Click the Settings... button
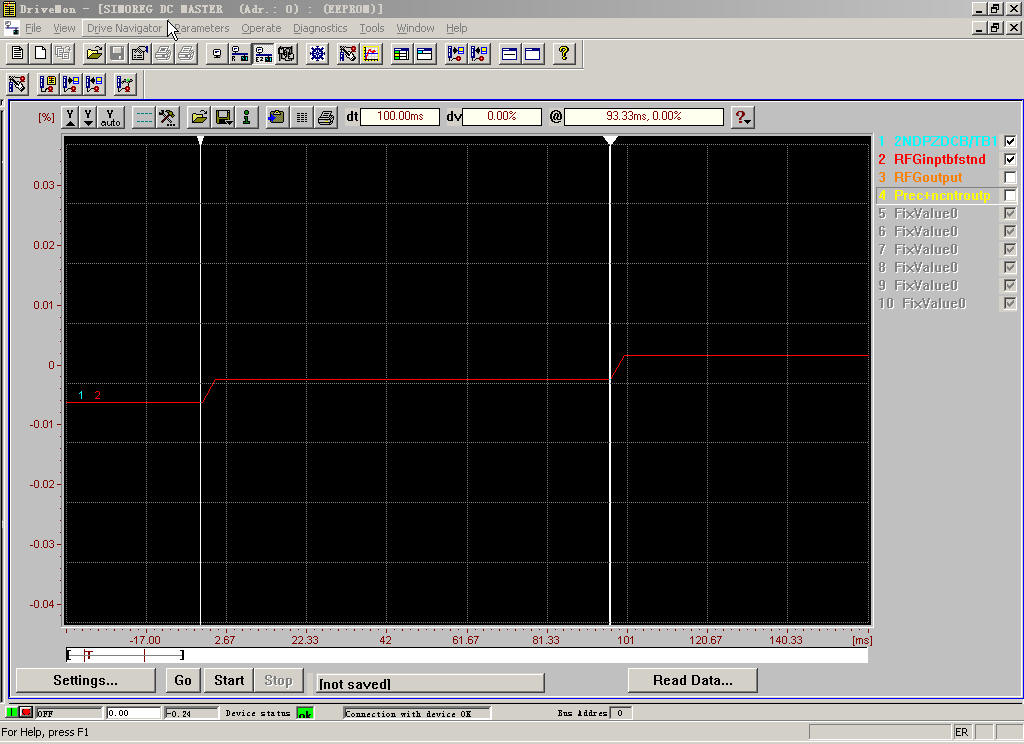Screen dimensions: 1024x744 (x=86, y=680)
